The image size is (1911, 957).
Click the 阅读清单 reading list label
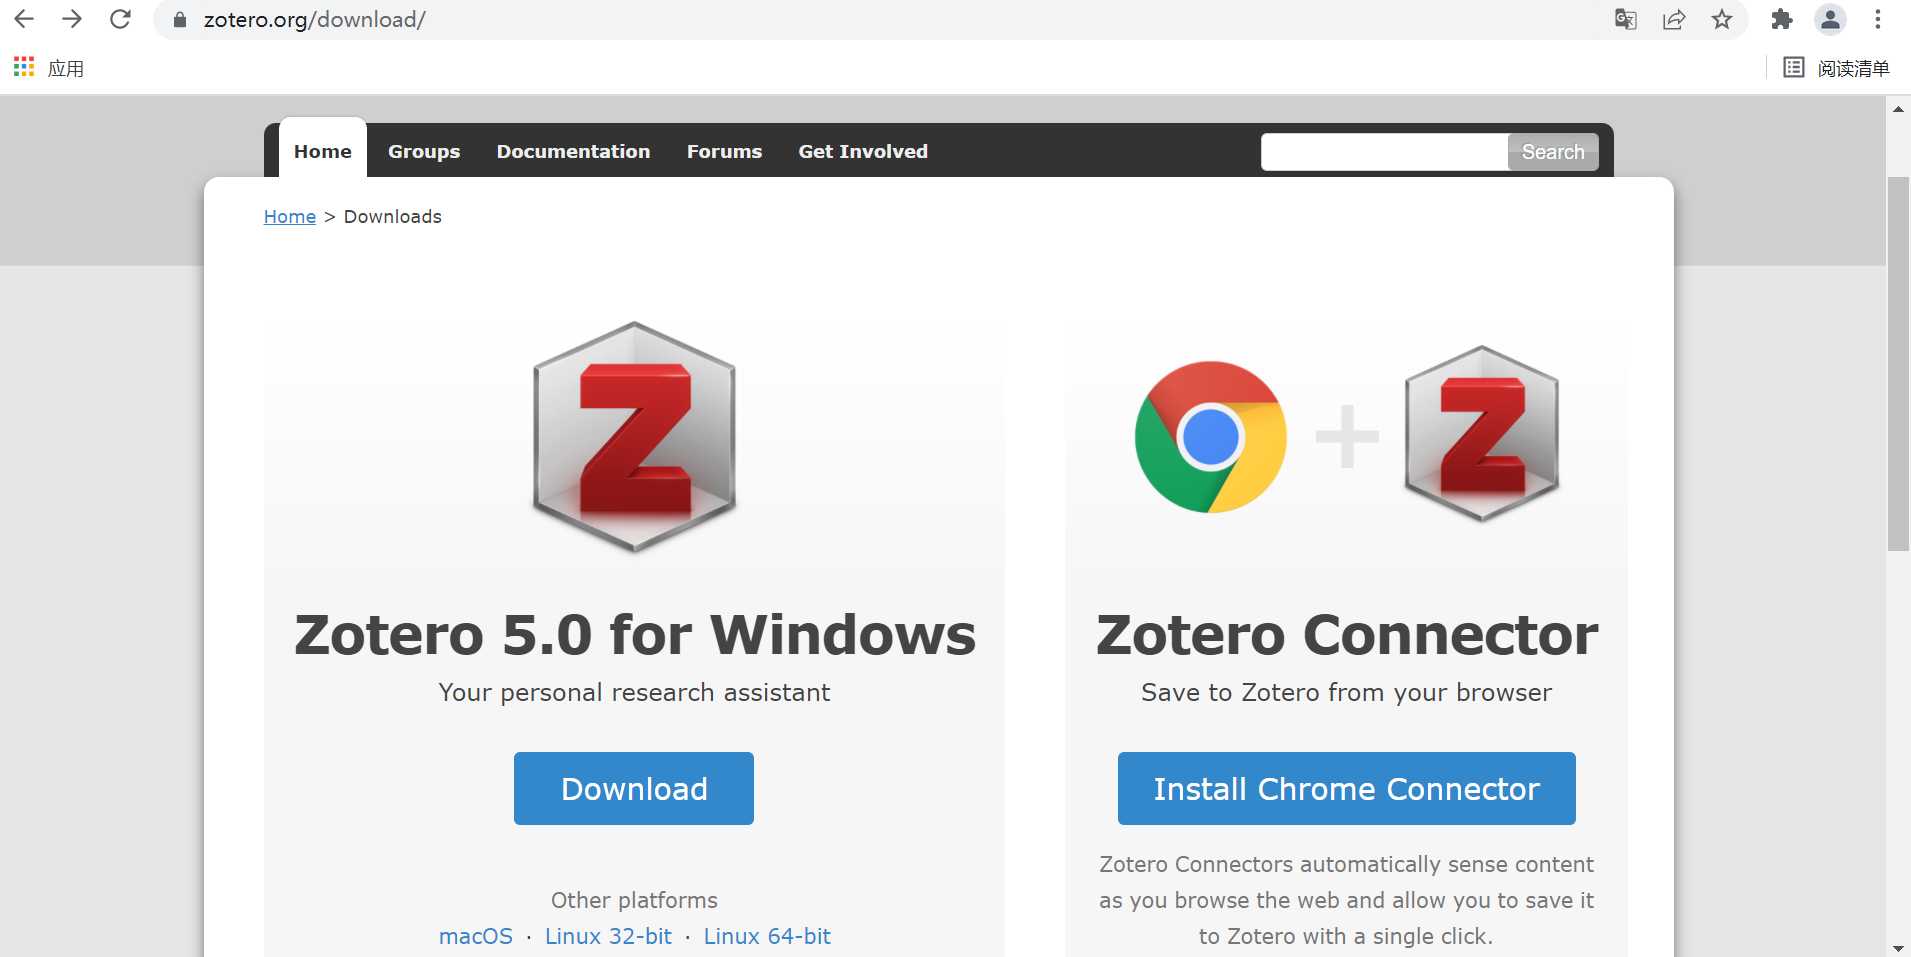(x=1853, y=68)
